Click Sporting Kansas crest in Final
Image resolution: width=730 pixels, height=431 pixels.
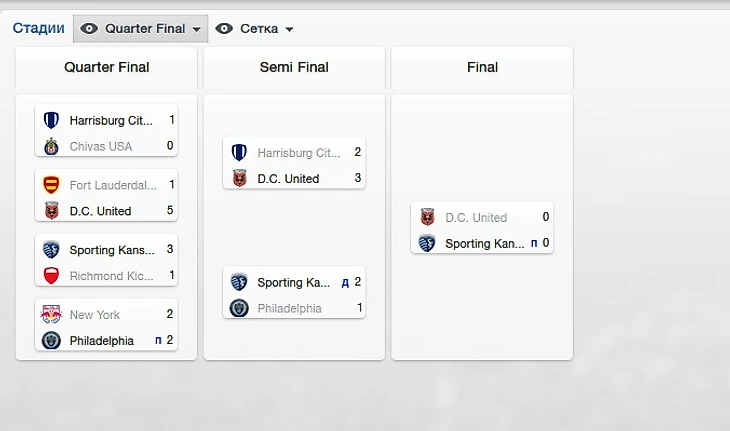point(427,243)
